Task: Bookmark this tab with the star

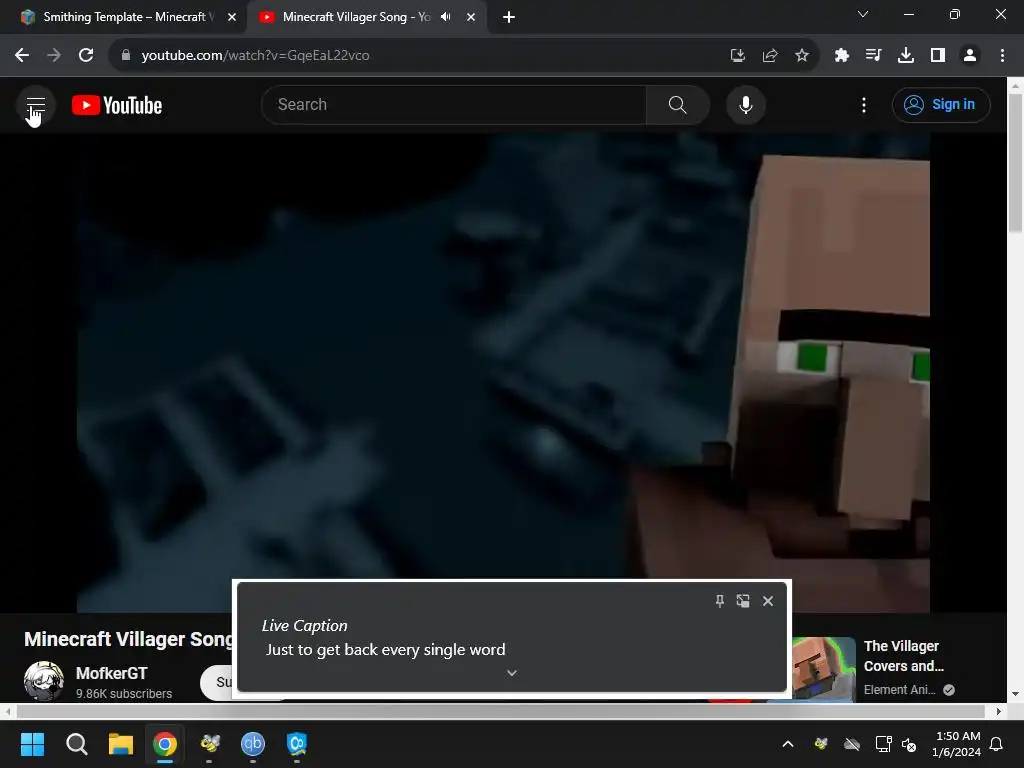Action: tap(802, 56)
